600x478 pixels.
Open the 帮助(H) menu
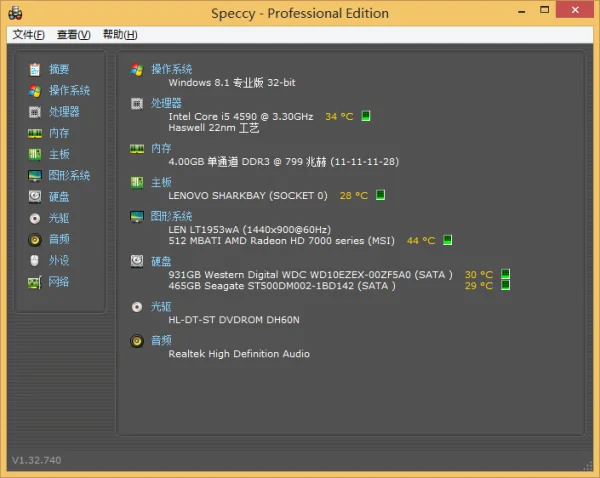click(120, 35)
